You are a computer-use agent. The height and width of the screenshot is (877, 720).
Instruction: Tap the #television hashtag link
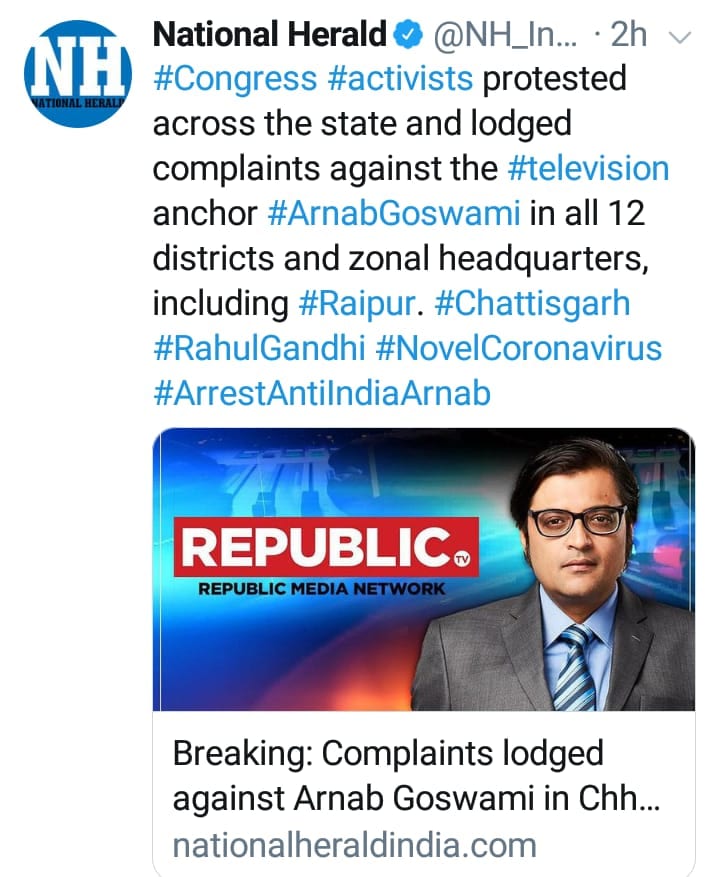[588, 168]
